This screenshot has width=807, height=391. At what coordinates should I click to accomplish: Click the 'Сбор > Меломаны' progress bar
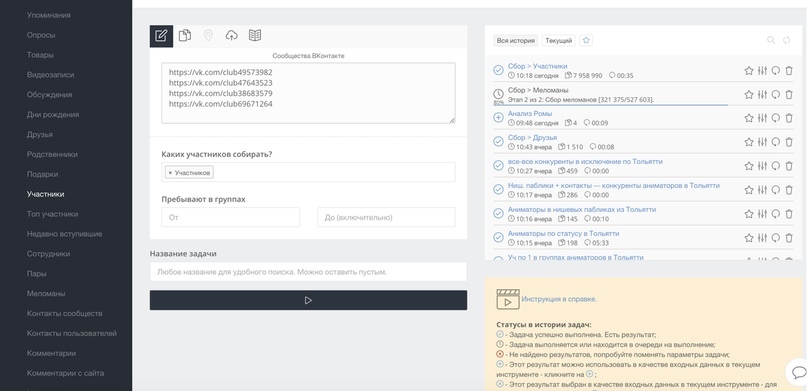coord(610,105)
